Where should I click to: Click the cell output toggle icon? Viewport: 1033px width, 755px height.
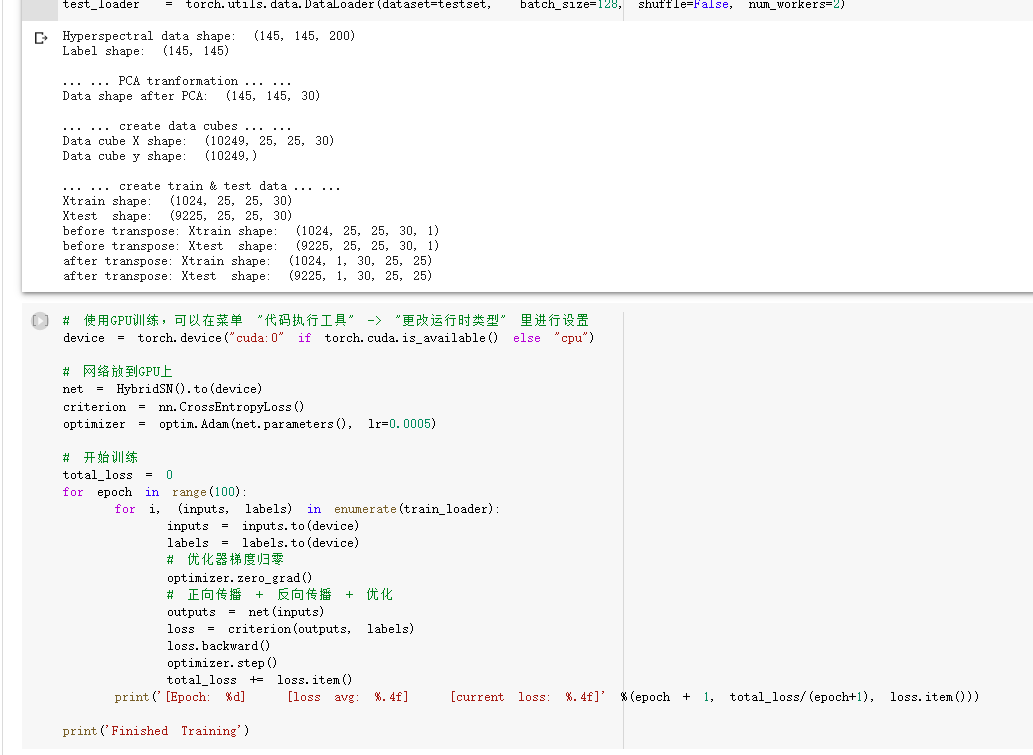coord(41,38)
